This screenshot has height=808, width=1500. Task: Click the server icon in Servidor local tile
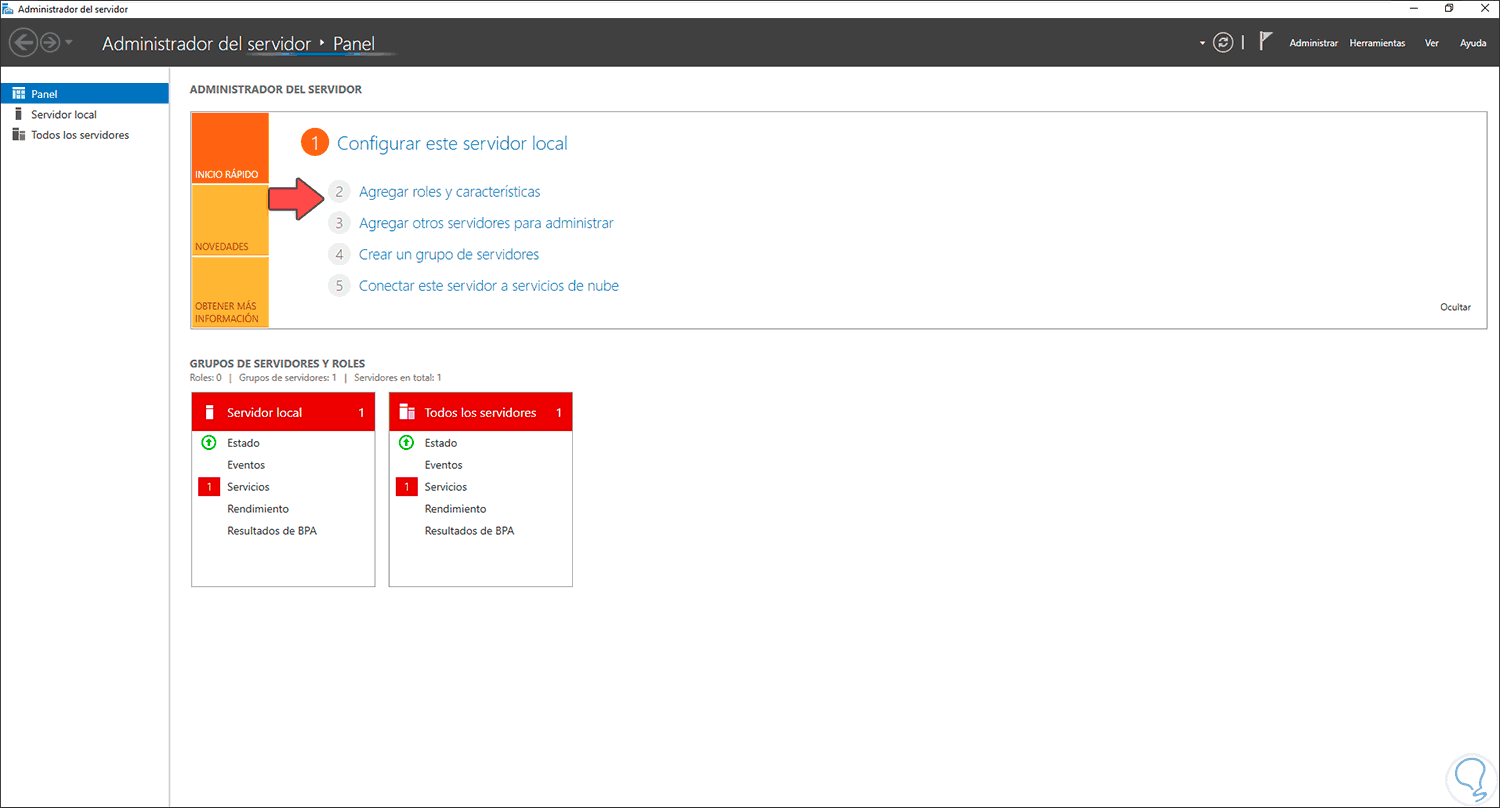209,412
